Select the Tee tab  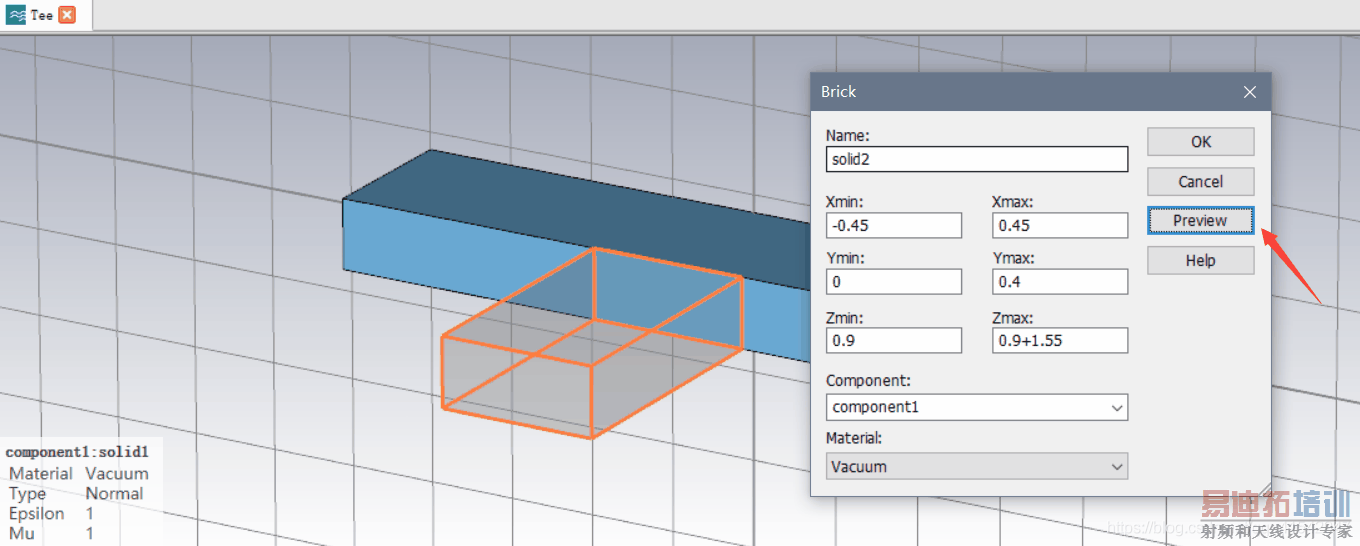coord(40,15)
